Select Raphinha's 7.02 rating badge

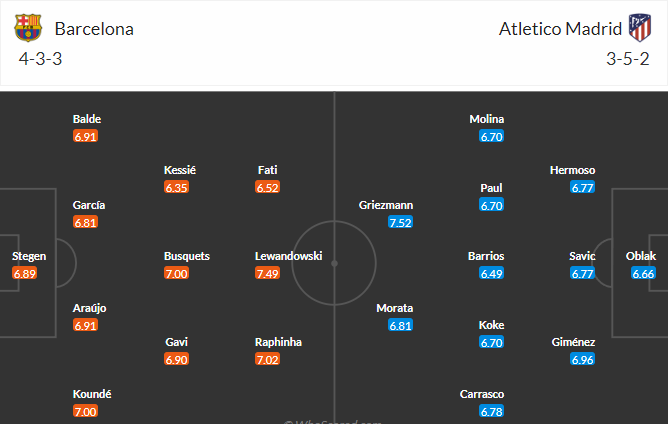click(x=268, y=359)
